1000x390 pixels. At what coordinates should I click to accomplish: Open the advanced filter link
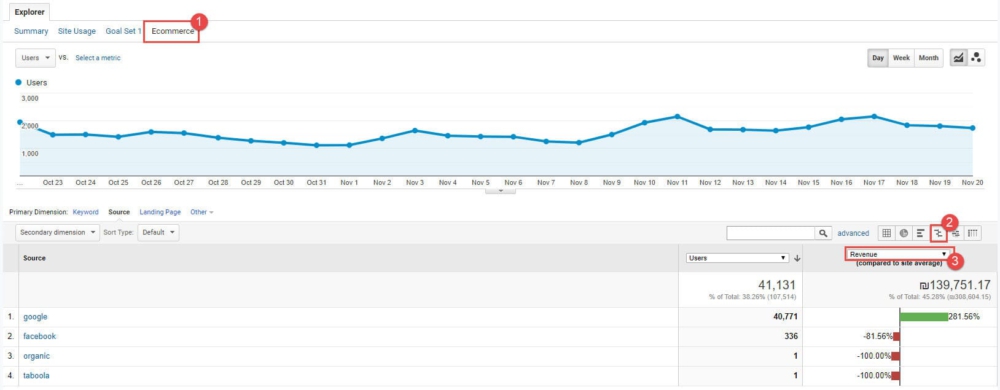click(x=853, y=233)
